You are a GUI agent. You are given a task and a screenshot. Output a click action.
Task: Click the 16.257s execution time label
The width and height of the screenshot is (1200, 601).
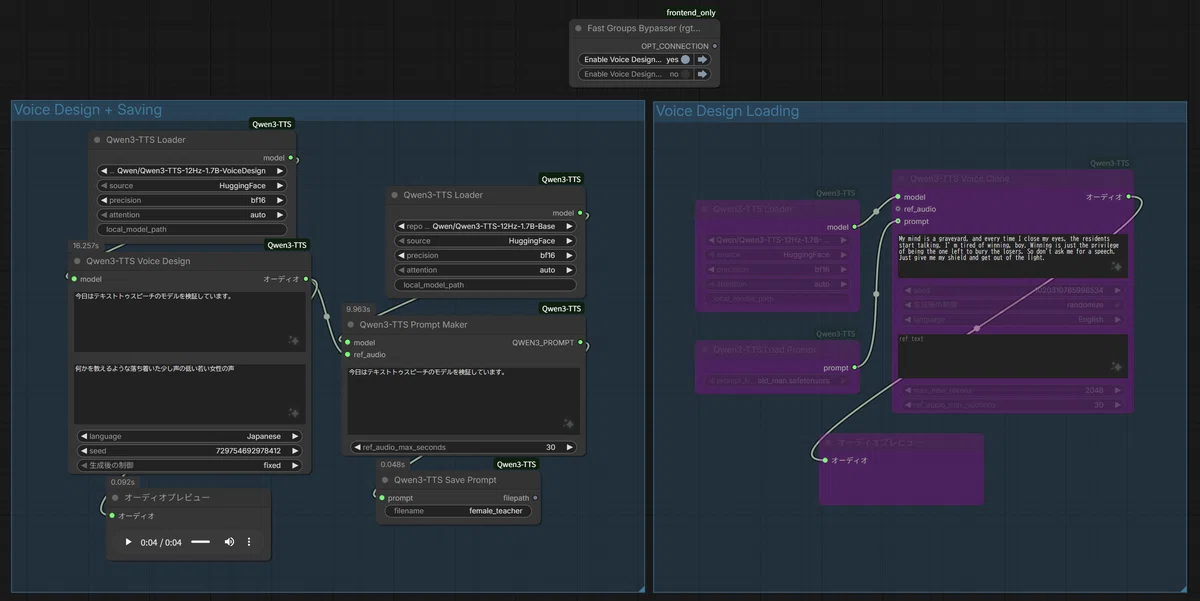86,245
